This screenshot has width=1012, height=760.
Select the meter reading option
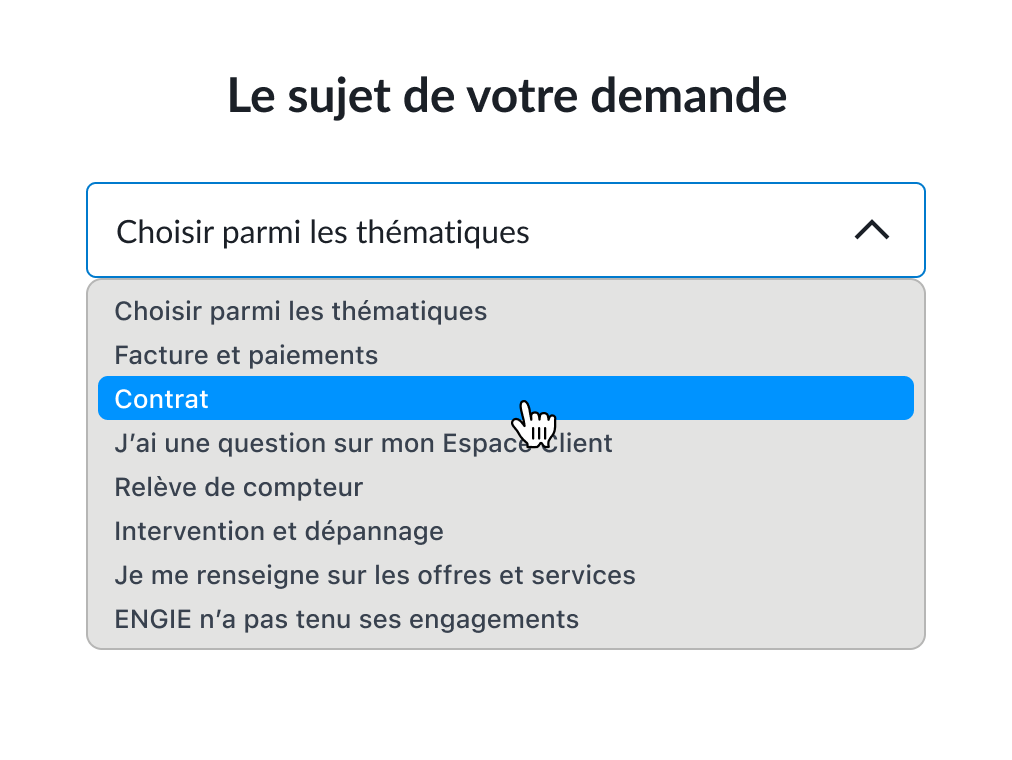(238, 487)
